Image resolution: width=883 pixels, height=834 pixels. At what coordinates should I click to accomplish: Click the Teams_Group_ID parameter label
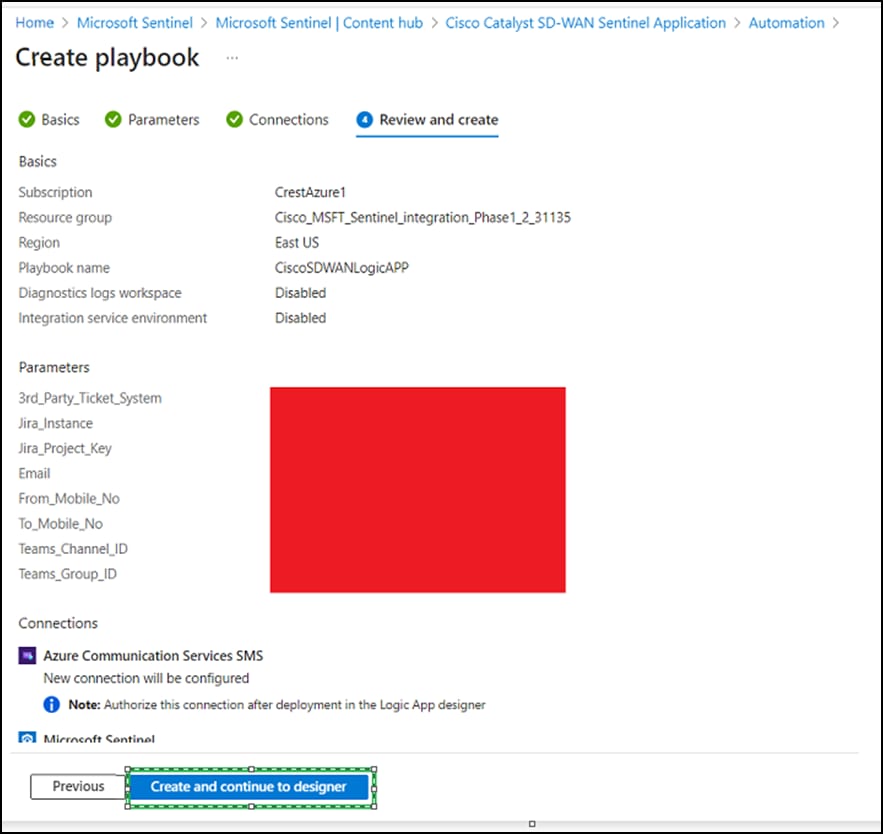click(x=68, y=574)
